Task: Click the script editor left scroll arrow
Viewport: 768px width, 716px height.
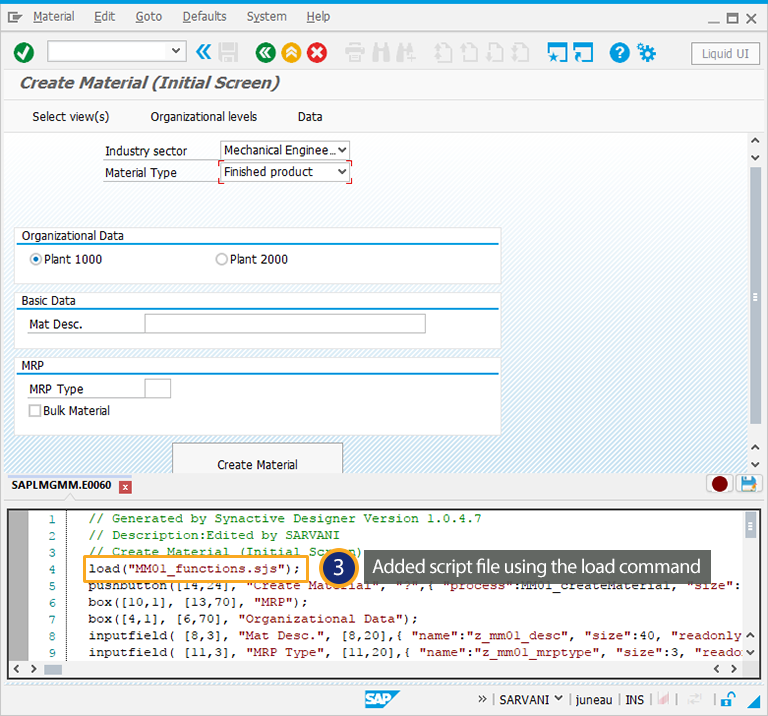Action: pyautogui.click(x=16, y=669)
